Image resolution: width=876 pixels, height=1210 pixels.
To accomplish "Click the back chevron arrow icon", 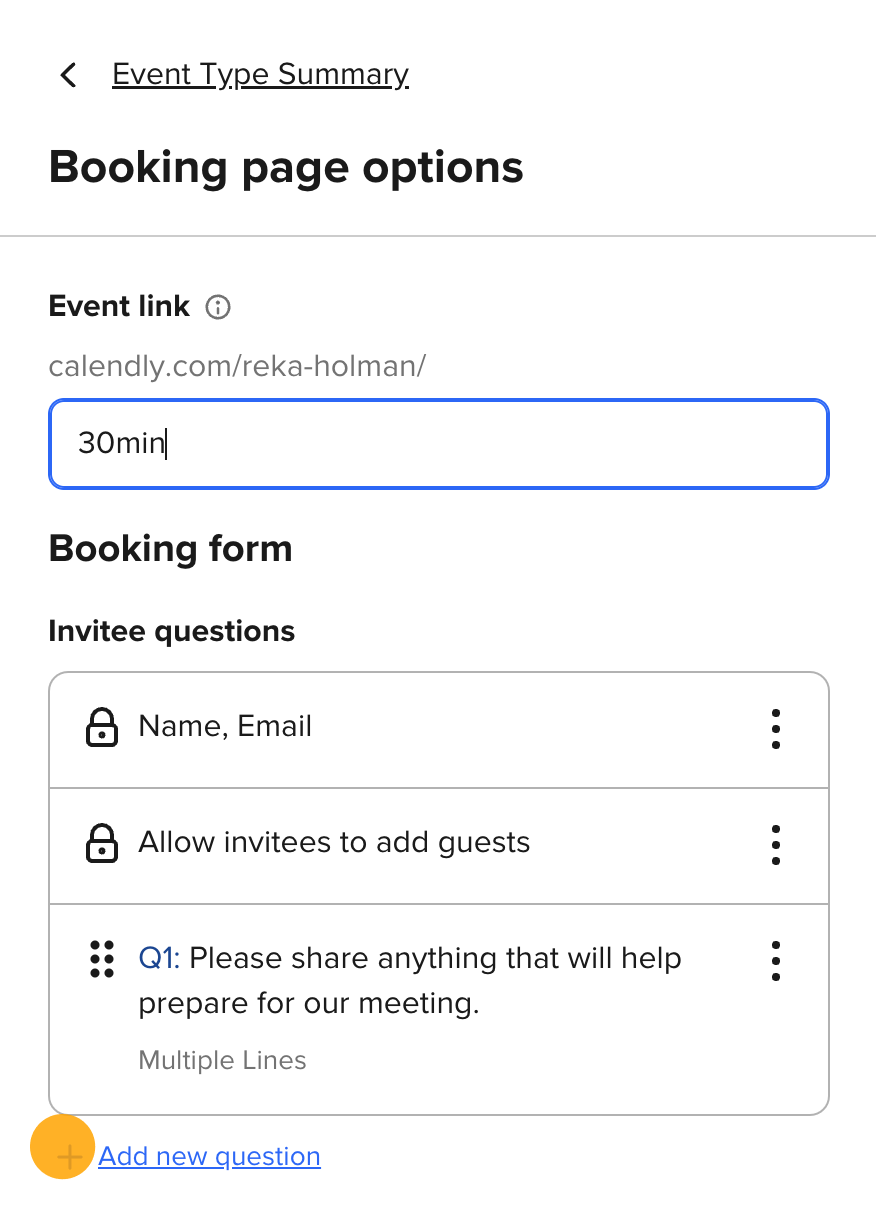I will pos(68,75).
